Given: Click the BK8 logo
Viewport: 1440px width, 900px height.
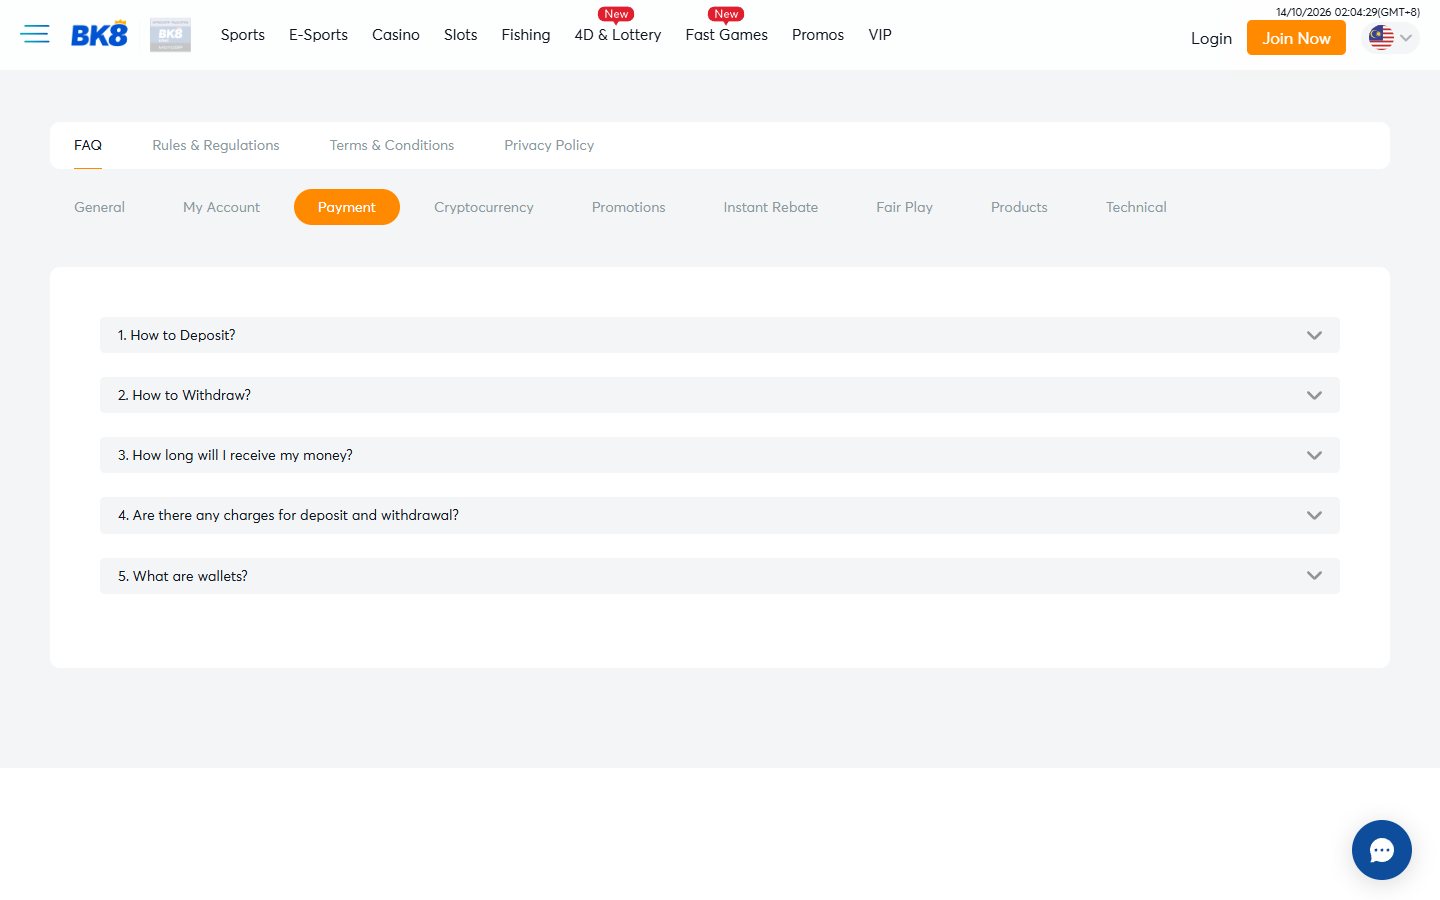Looking at the screenshot, I should [x=99, y=35].
